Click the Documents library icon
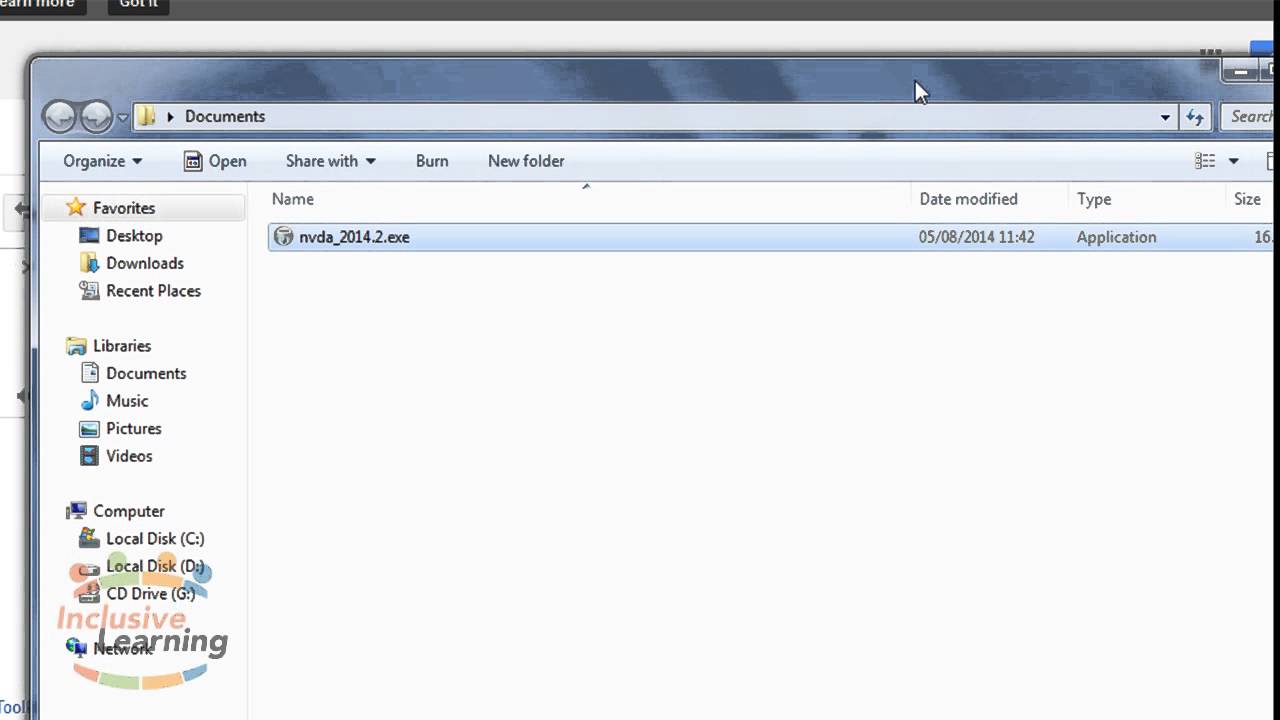Screen dimensions: 1280x720 tap(89, 373)
